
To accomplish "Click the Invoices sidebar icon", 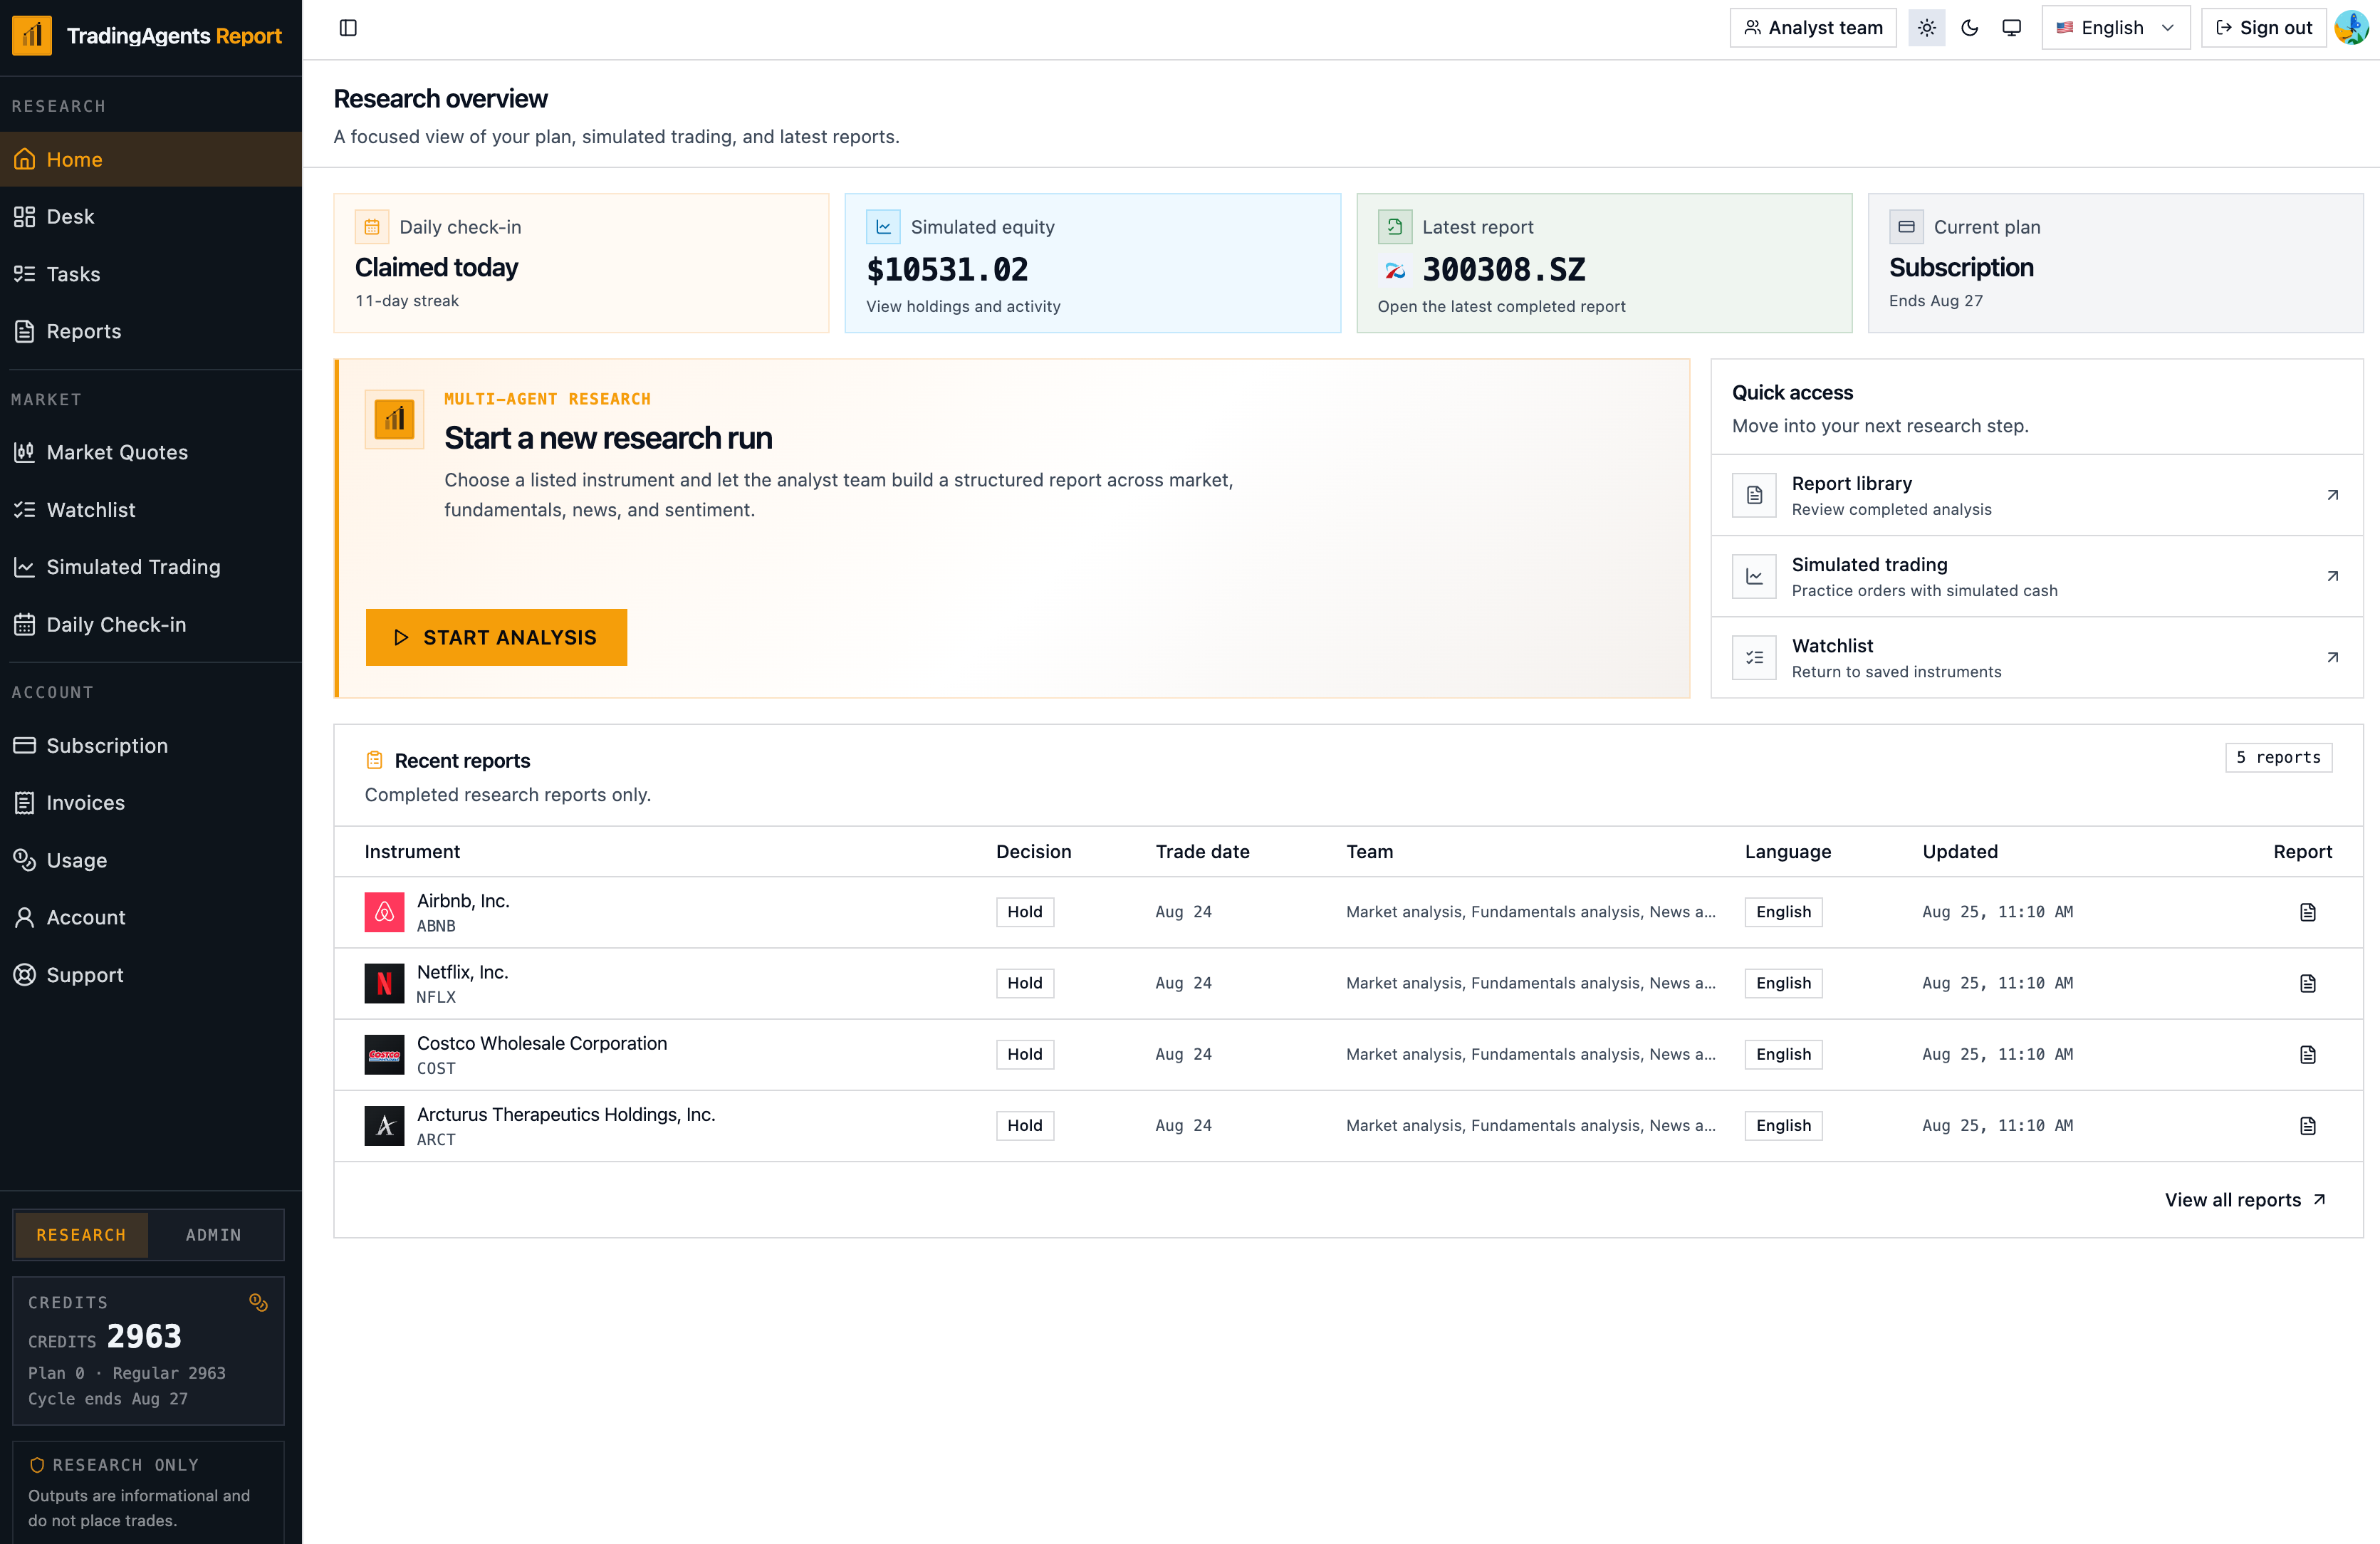I will coord(24,802).
